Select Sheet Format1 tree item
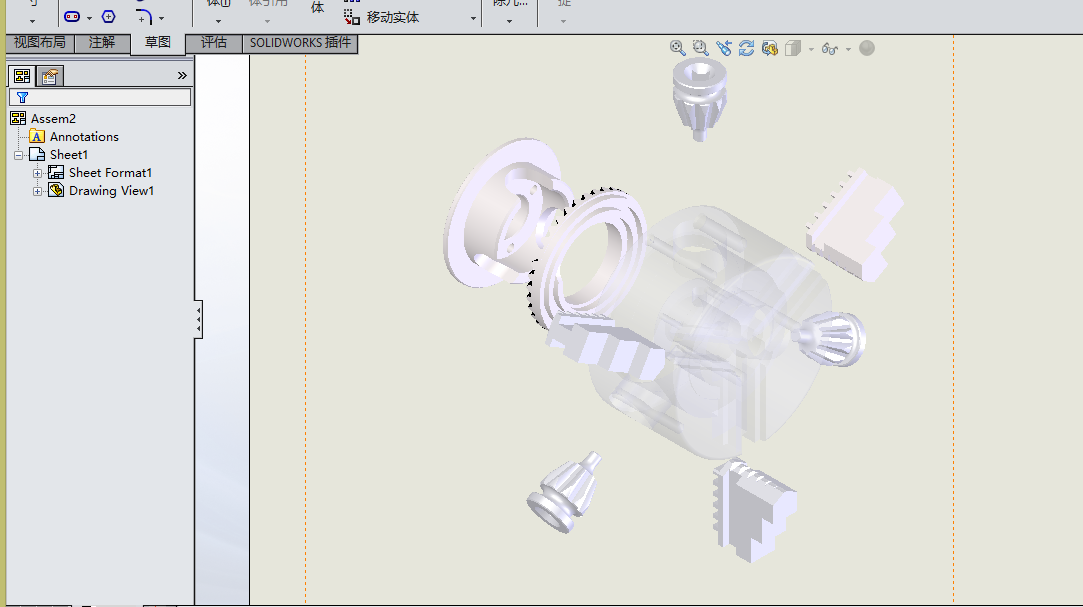 pyautogui.click(x=111, y=173)
